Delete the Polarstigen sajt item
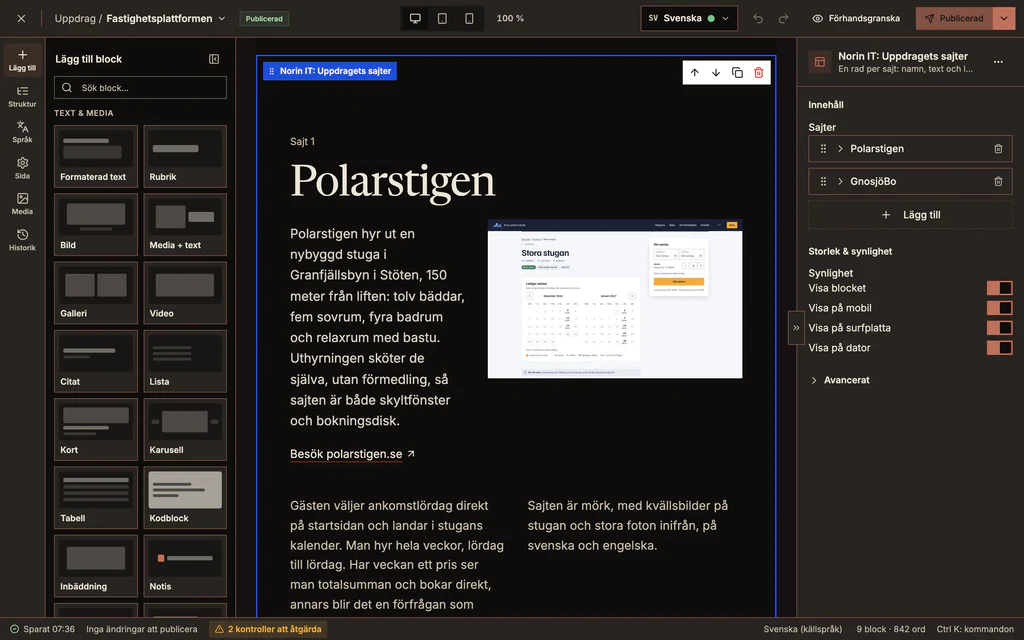 coord(998,149)
